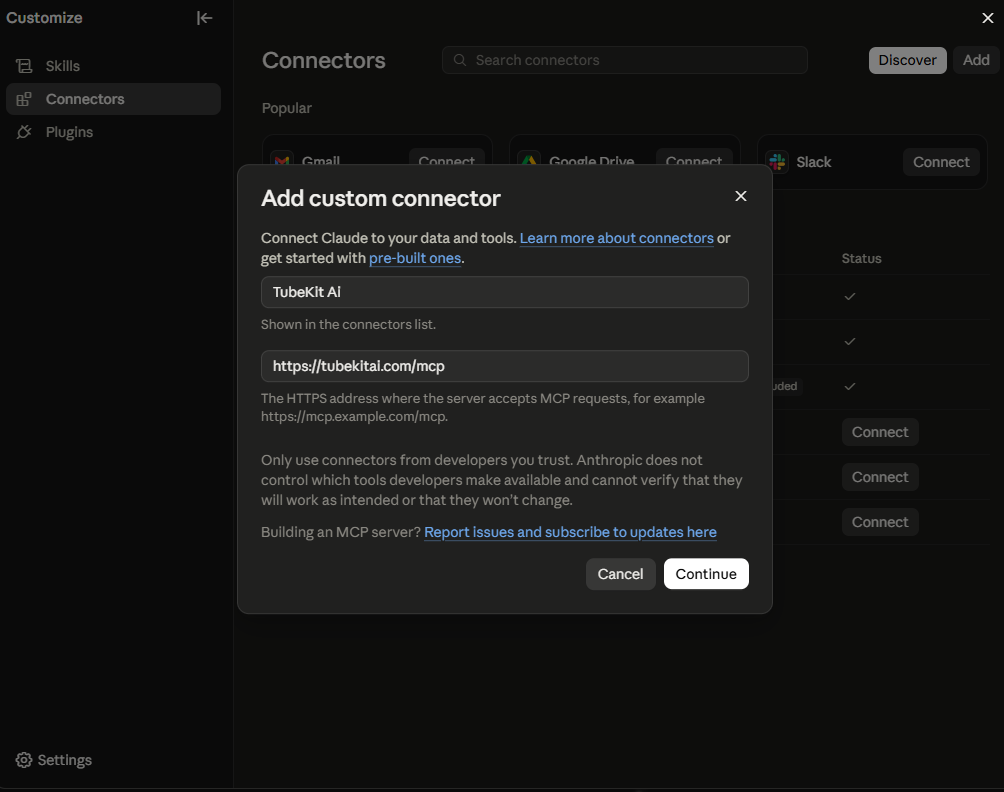Image resolution: width=1004 pixels, height=792 pixels.
Task: Click the HTTPS address helper text
Action: click(x=483, y=407)
